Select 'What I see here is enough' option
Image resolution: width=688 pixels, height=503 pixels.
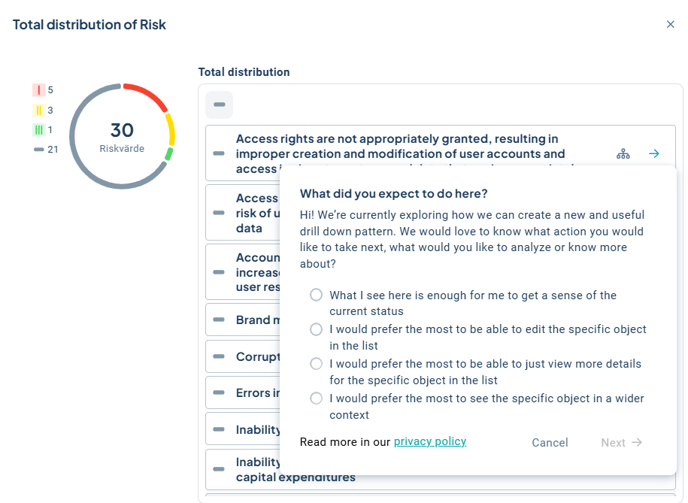pos(316,295)
